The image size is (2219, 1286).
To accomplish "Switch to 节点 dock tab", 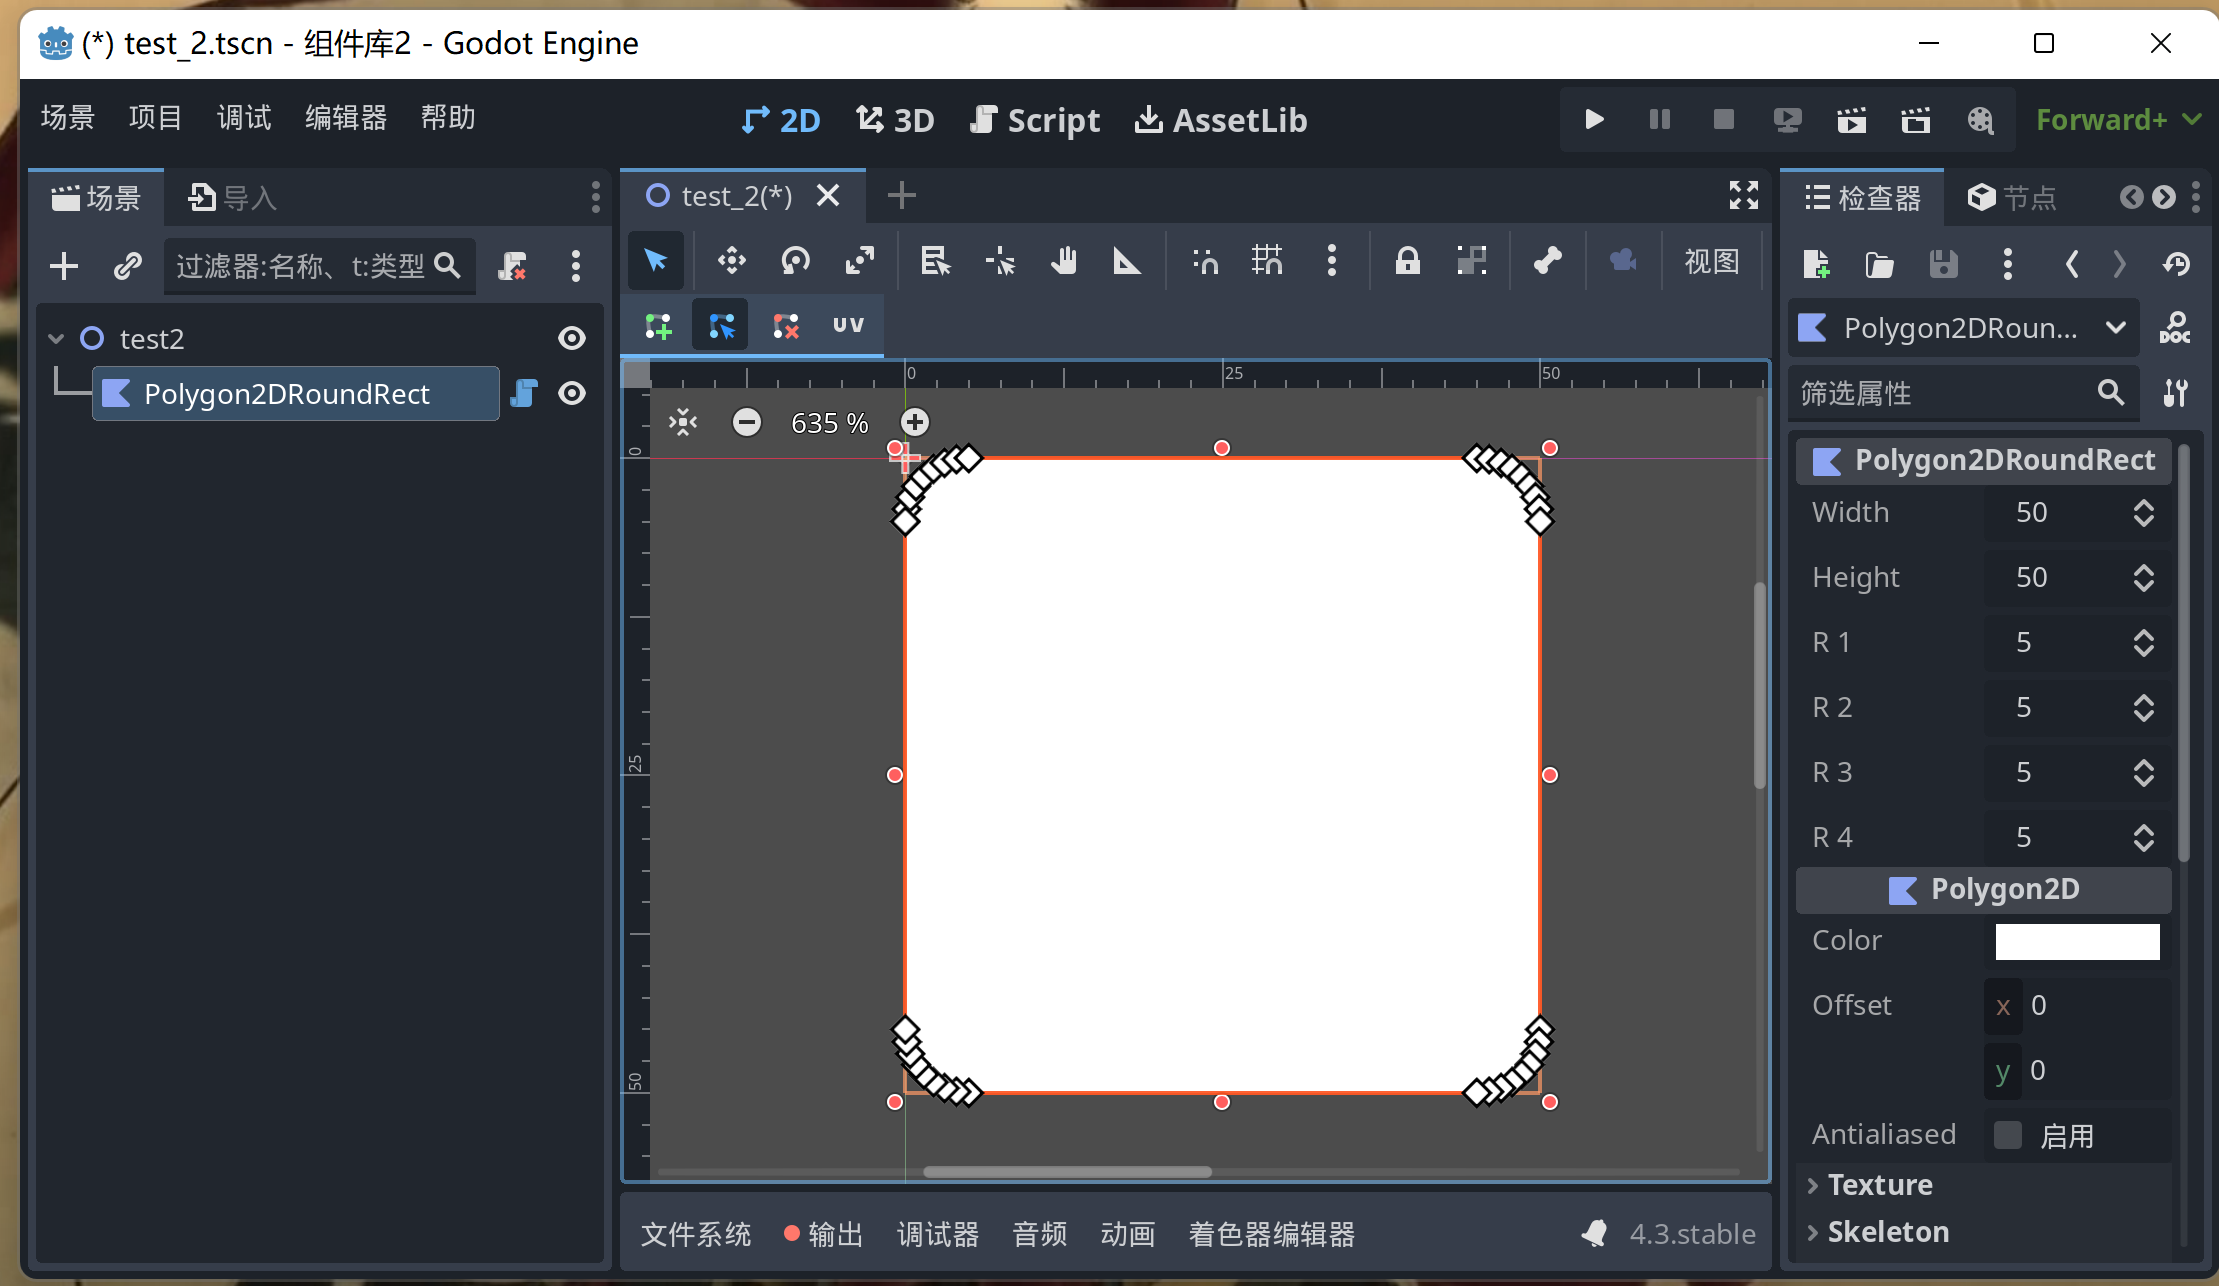I will 2012,198.
